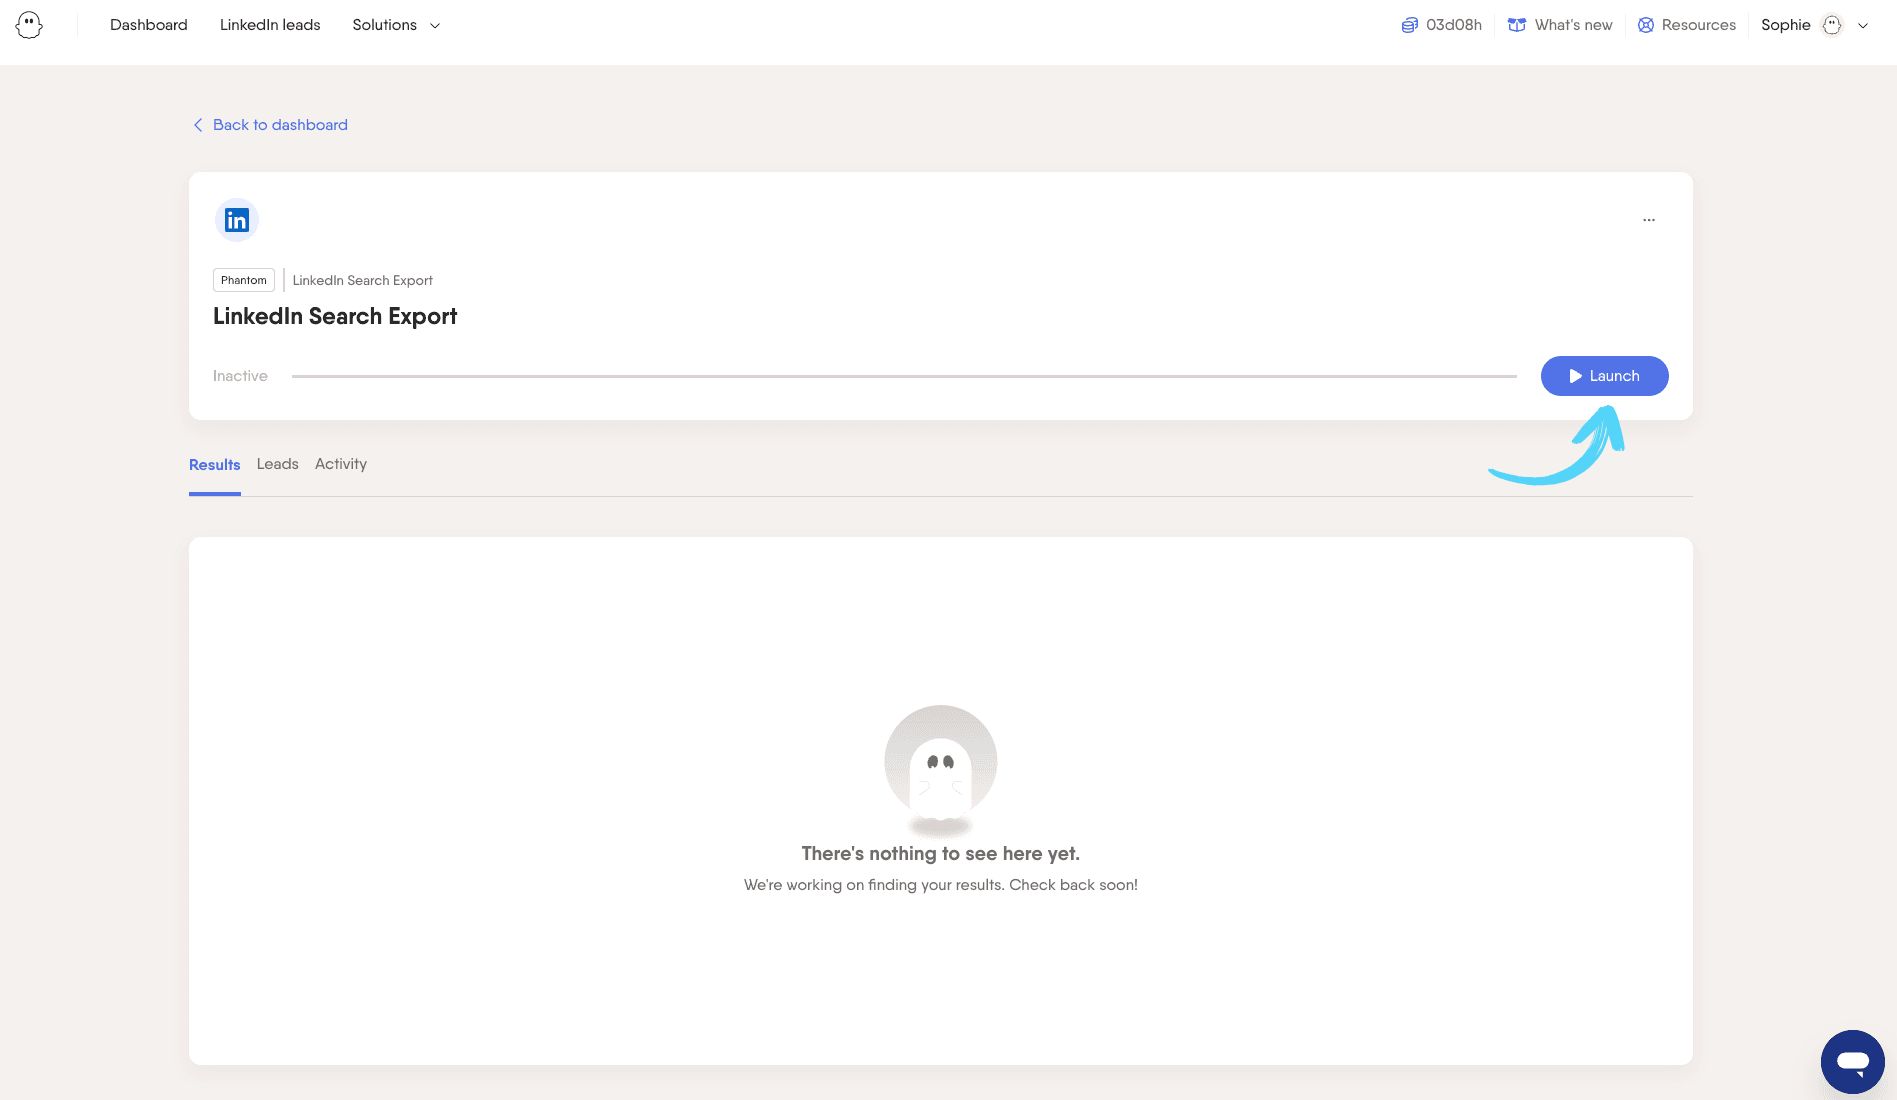
Task: Switch to the Activity tab
Action: point(341,464)
